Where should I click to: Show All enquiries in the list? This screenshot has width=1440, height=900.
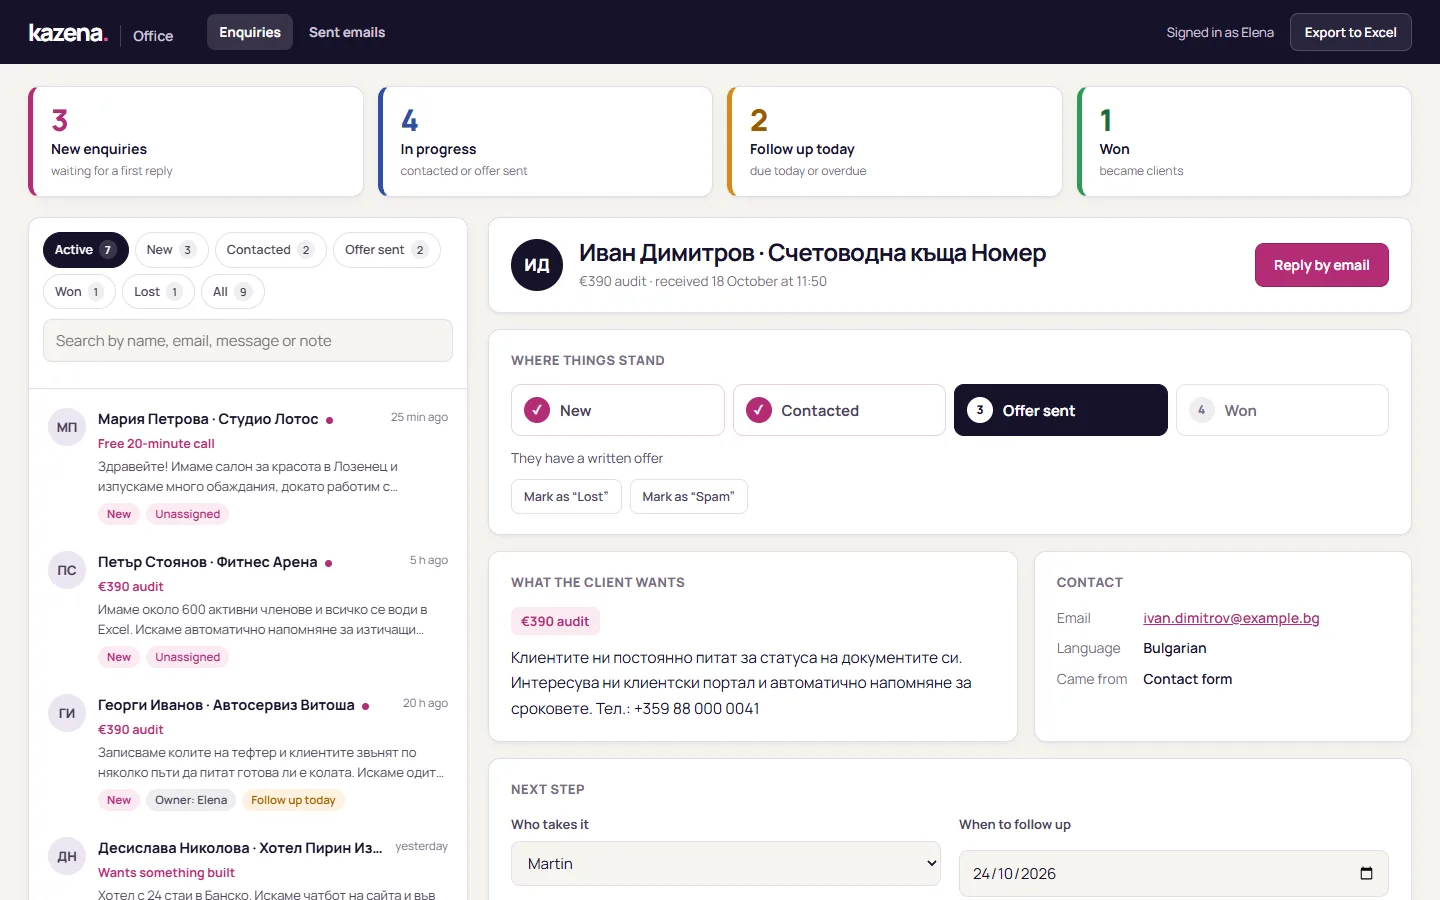click(233, 292)
